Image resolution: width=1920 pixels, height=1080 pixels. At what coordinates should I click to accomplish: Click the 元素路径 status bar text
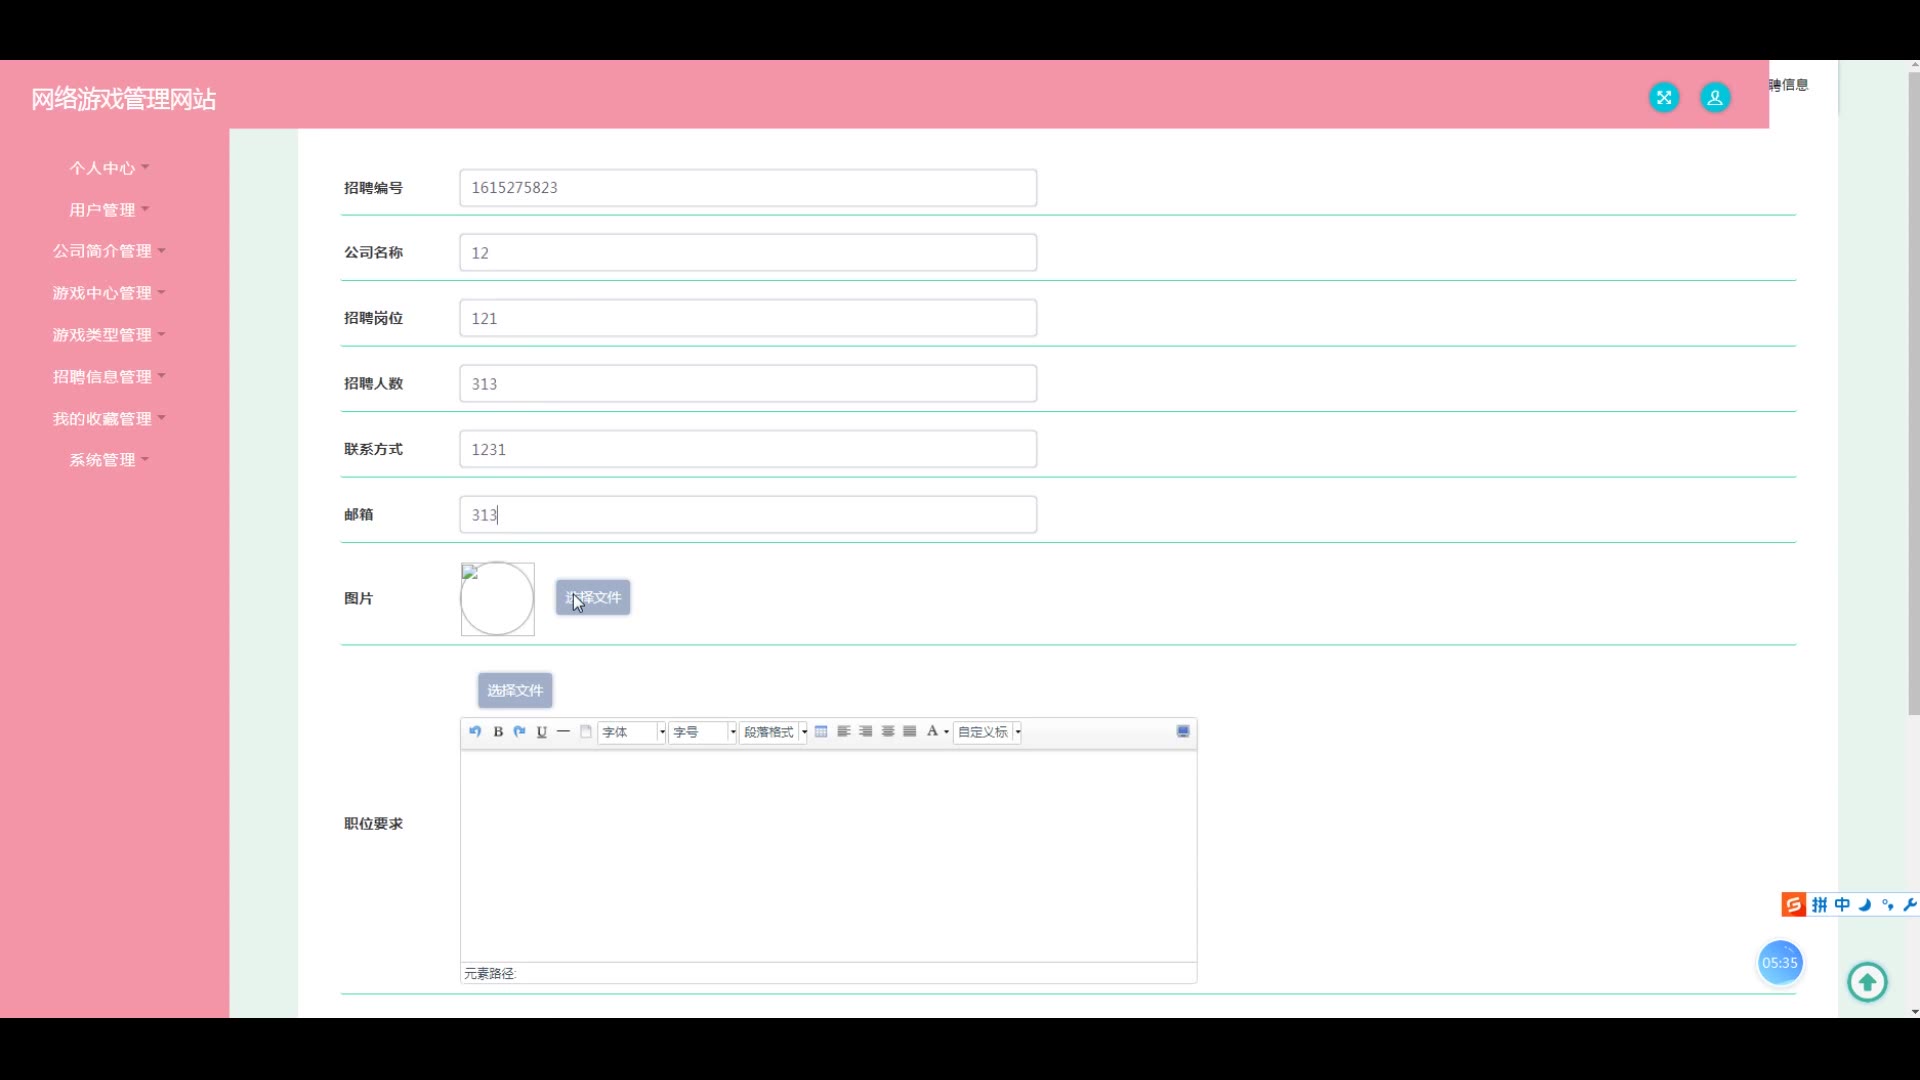[490, 974]
